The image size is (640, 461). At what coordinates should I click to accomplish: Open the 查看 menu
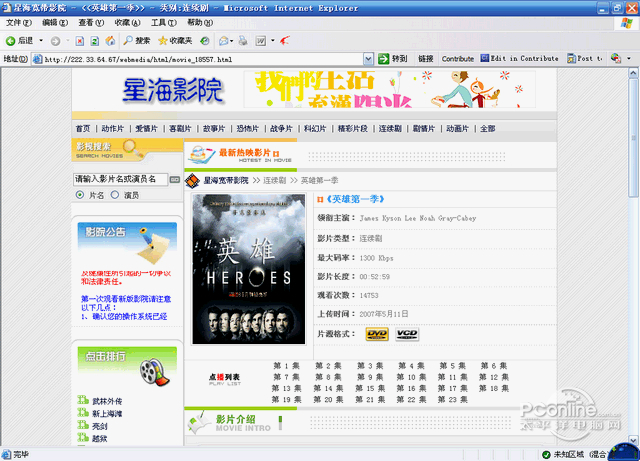tap(91, 22)
